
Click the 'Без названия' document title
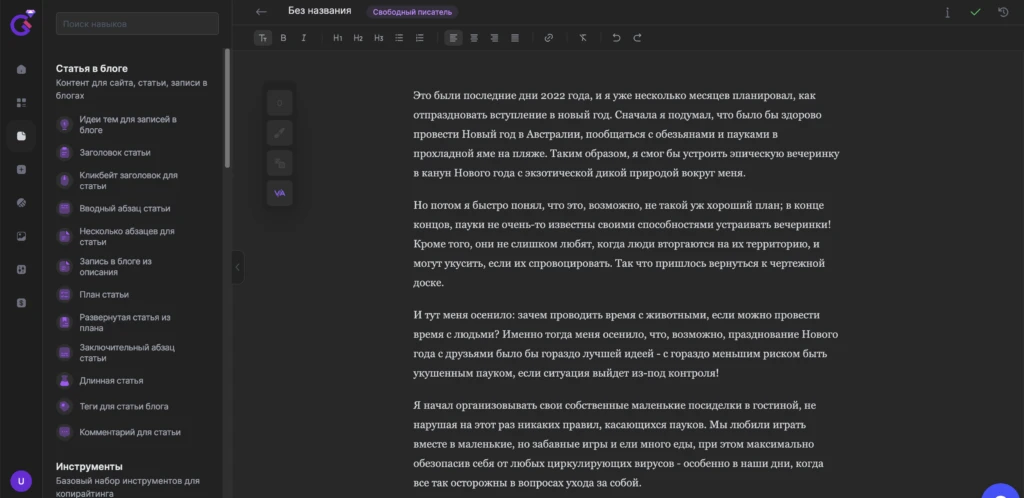pyautogui.click(x=319, y=10)
